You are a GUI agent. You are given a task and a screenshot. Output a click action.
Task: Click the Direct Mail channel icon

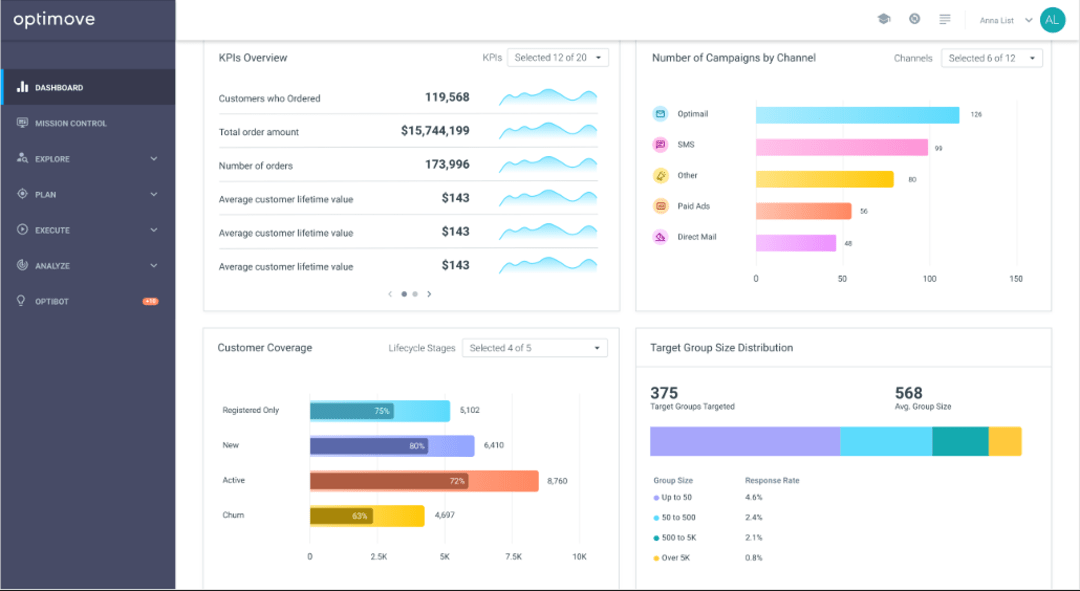[x=660, y=237]
